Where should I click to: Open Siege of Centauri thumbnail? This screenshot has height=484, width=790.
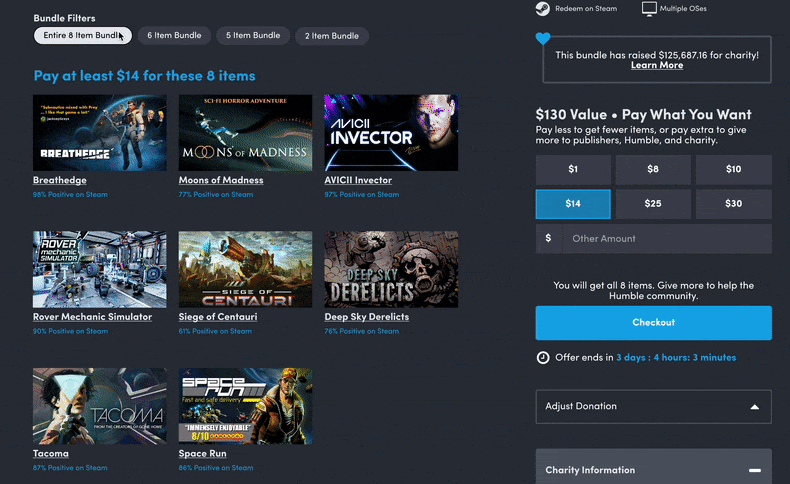[245, 269]
